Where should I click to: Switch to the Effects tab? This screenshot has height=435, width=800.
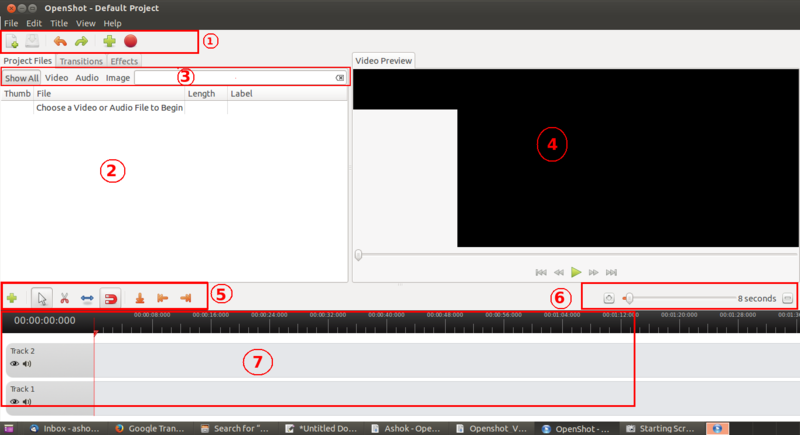(124, 61)
